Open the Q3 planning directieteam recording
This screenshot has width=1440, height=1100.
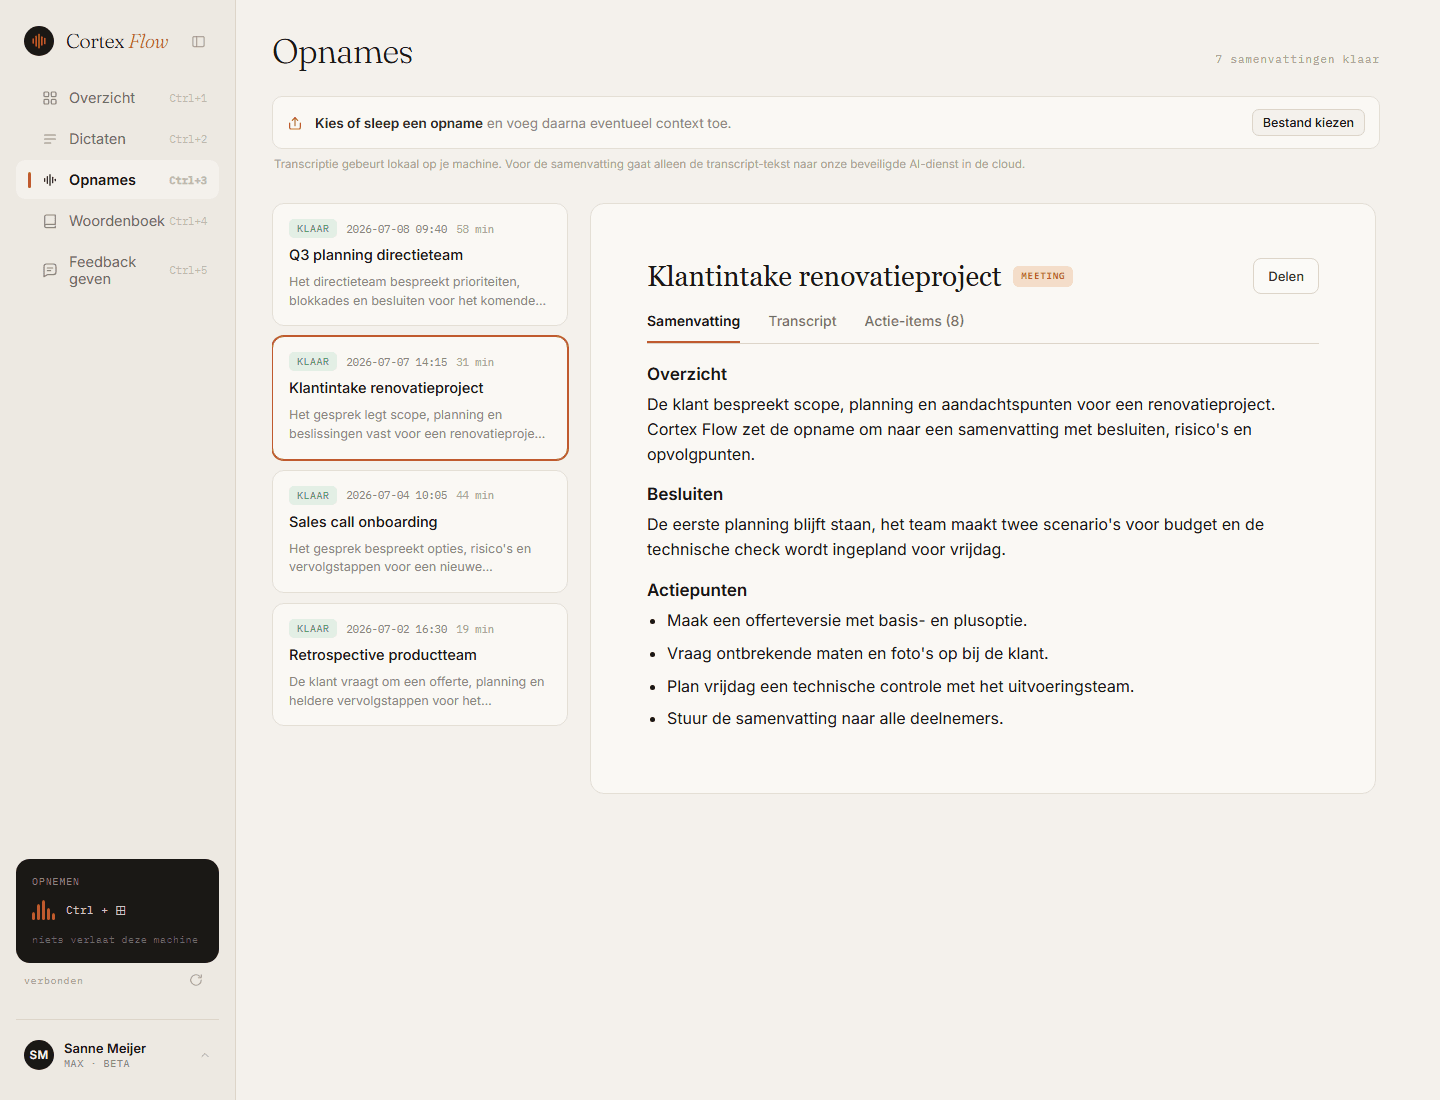(420, 264)
